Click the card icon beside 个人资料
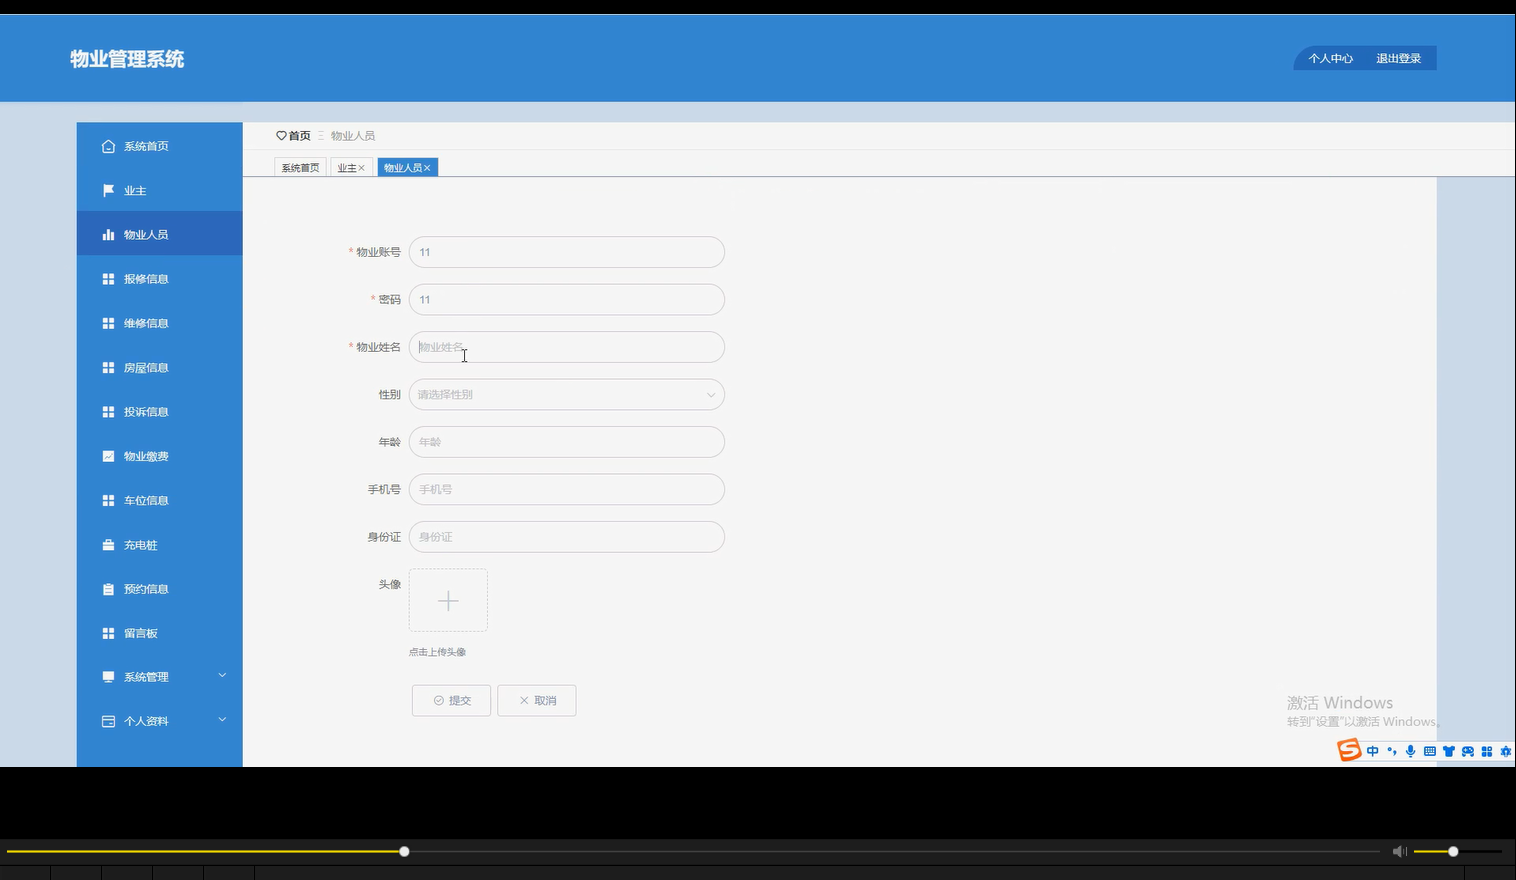Viewport: 1516px width, 880px height. (108, 721)
